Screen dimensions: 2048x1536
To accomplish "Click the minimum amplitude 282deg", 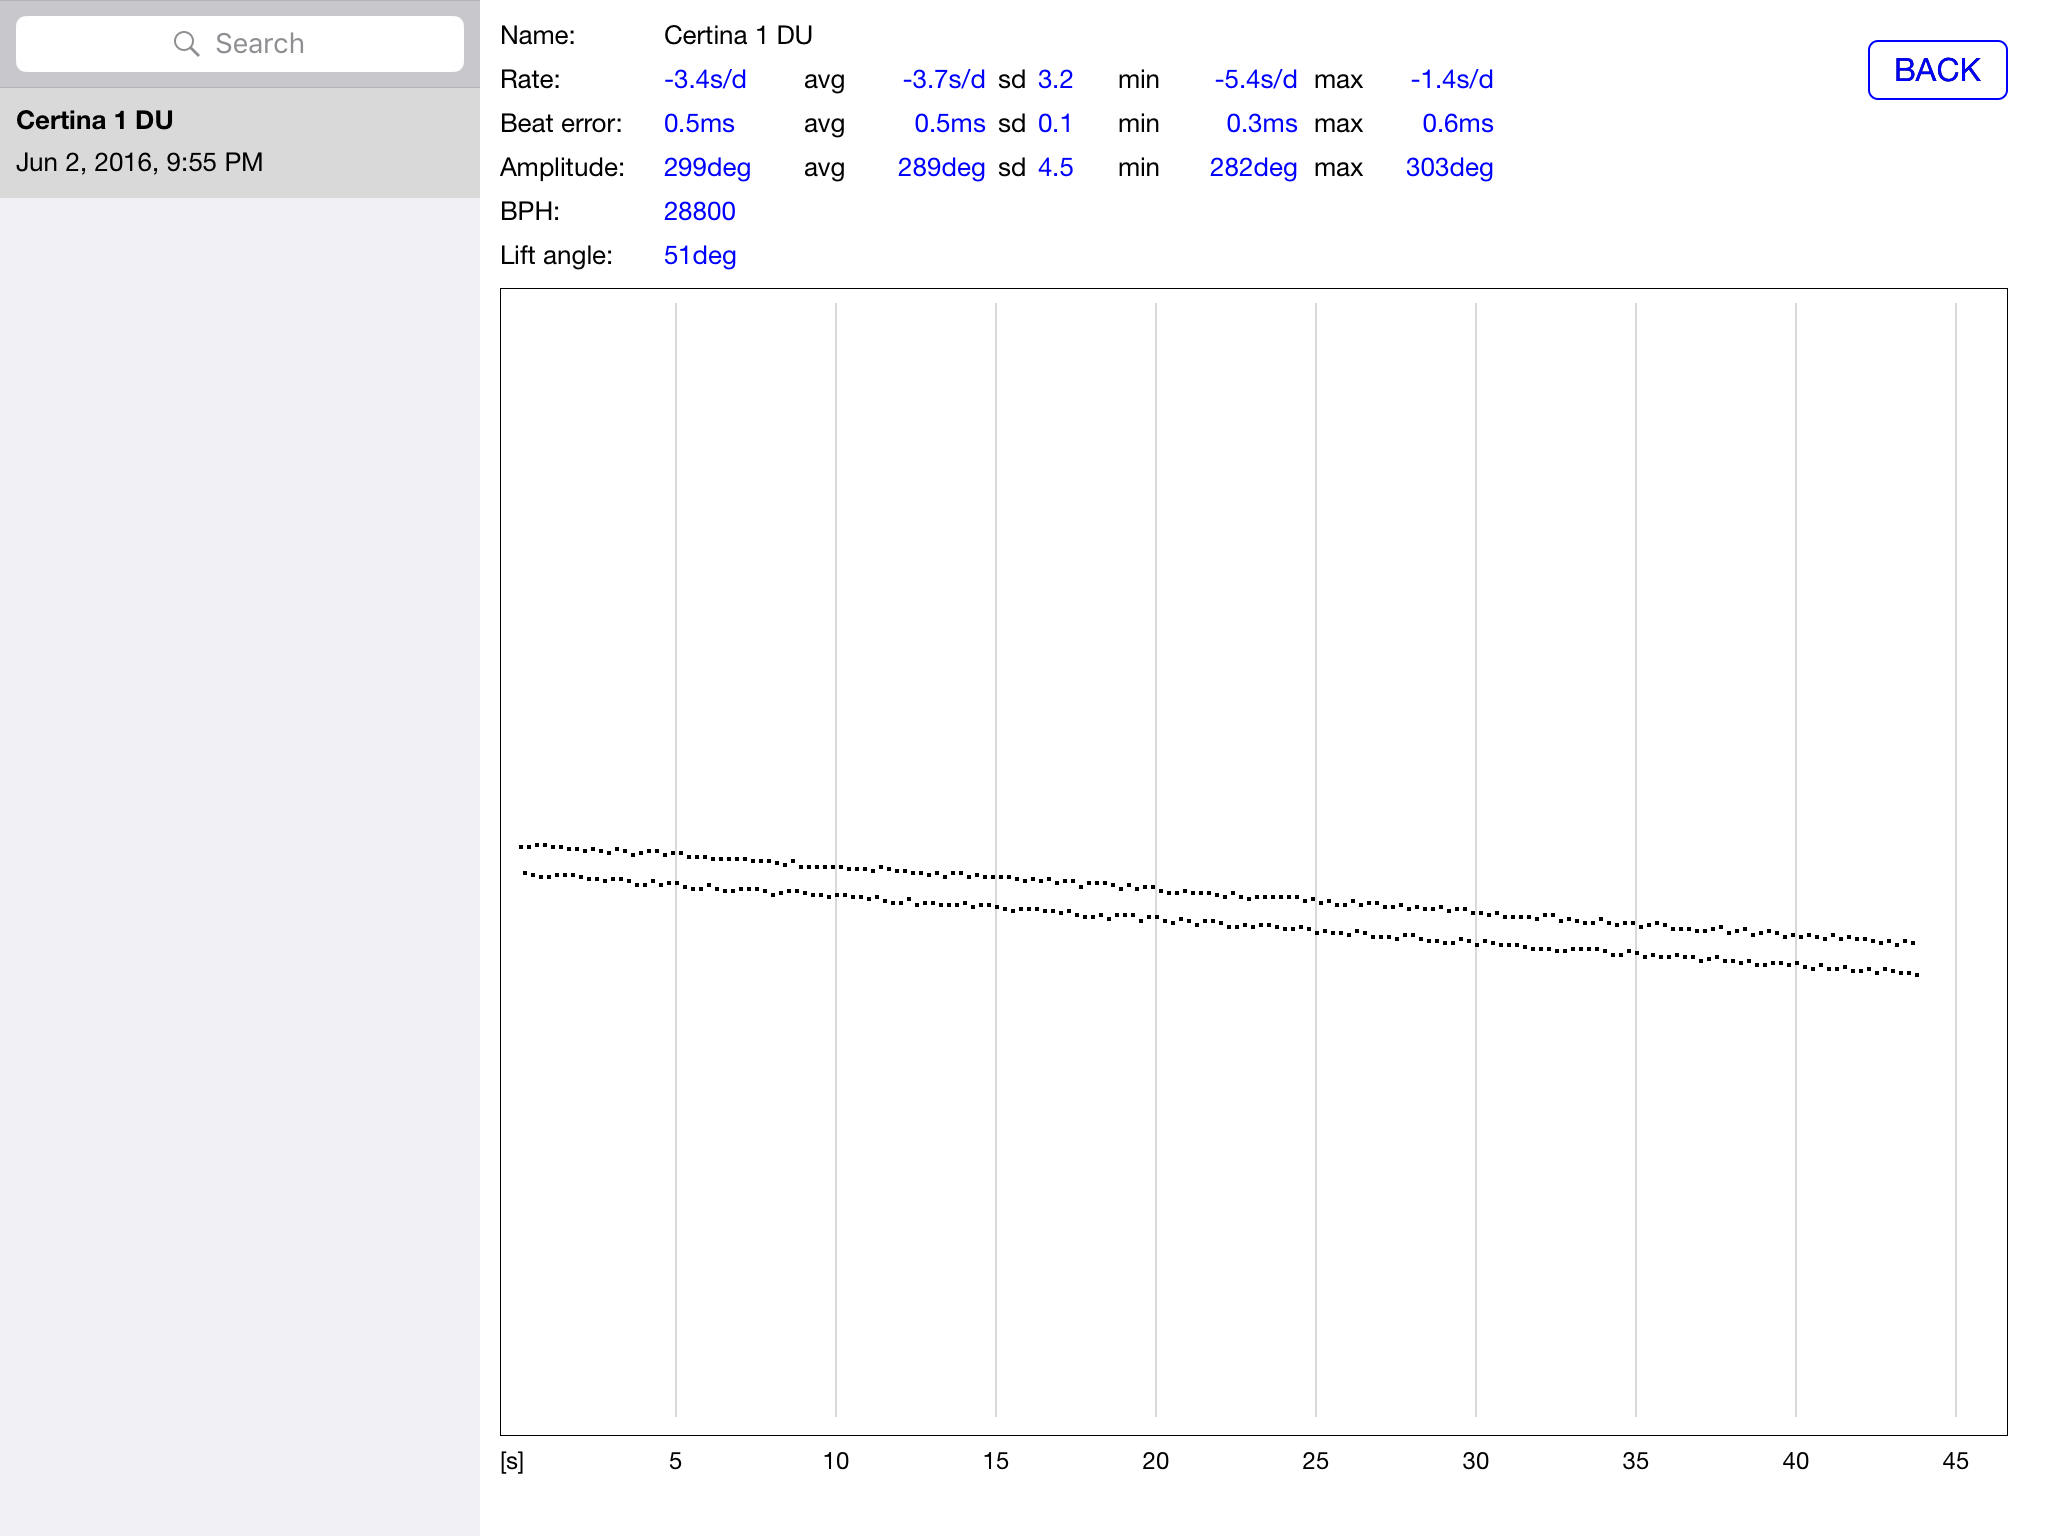I will (x=1254, y=167).
